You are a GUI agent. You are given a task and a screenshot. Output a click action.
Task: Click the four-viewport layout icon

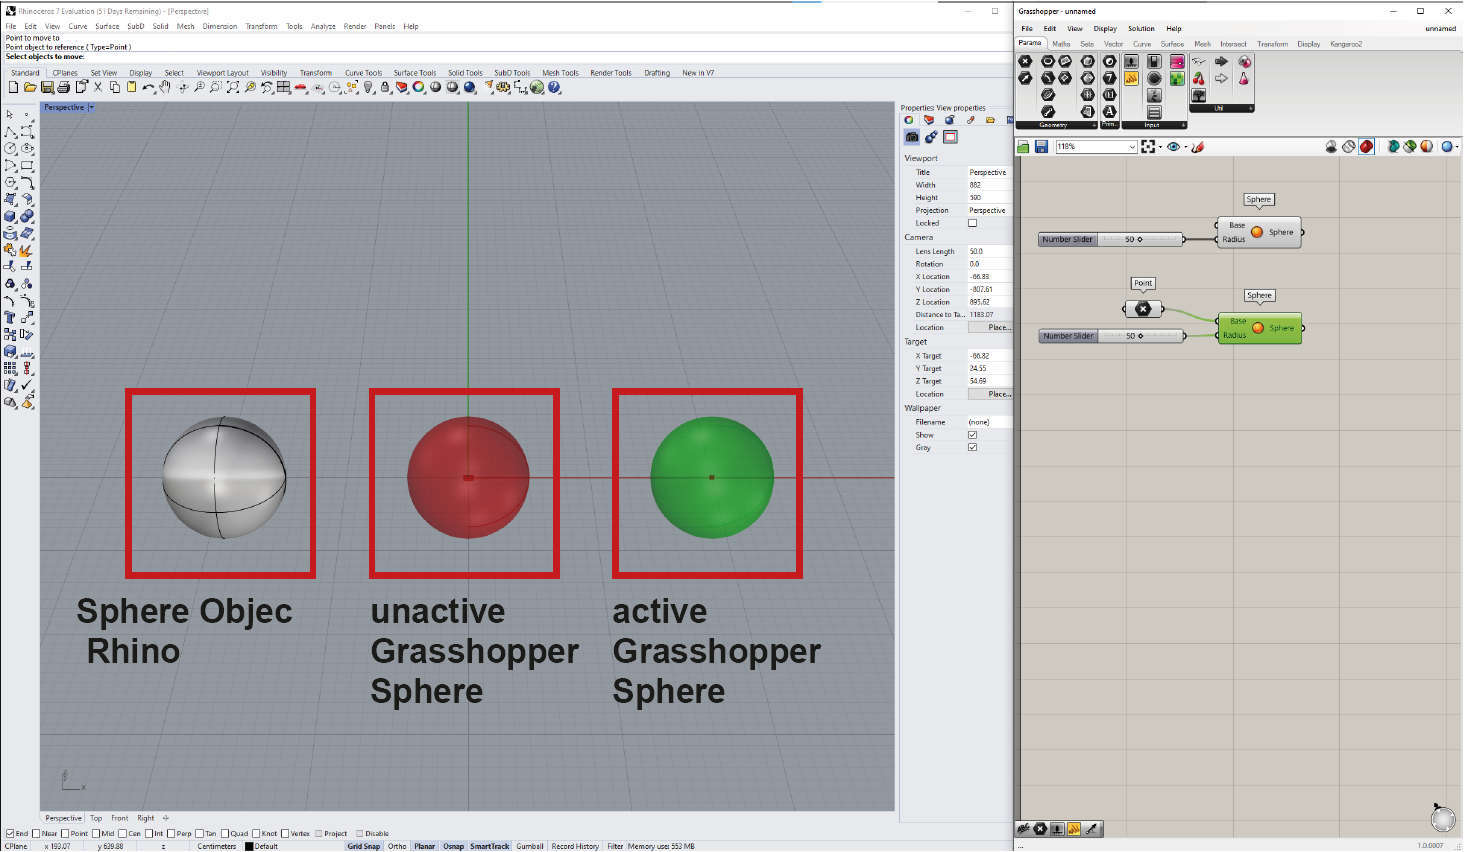pyautogui.click(x=283, y=87)
